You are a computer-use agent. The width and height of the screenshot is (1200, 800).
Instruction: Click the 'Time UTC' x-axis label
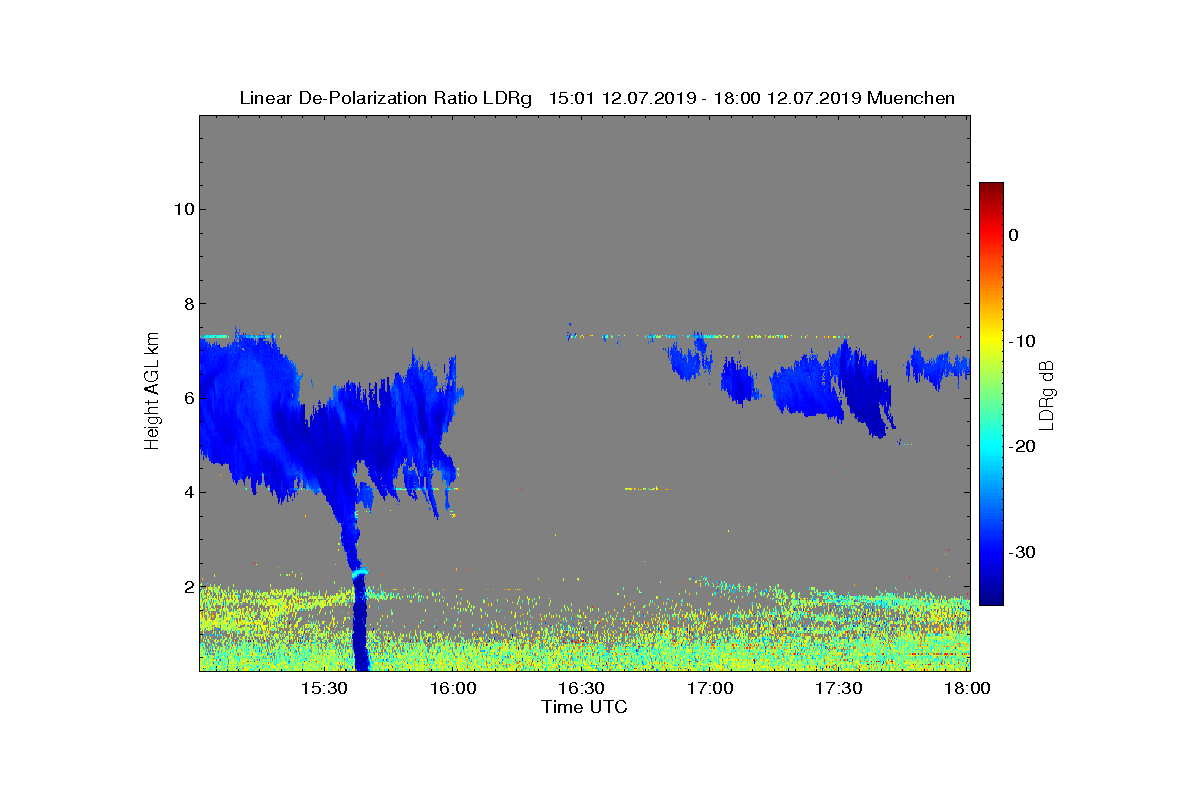click(584, 707)
